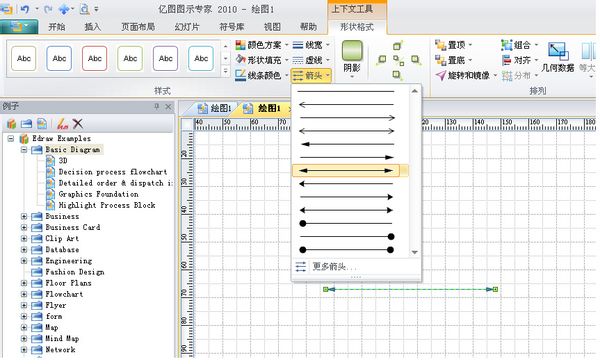This screenshot has height=364, width=600.
Task: Switch to the 视图 ribbon tab
Action: click(x=272, y=27)
